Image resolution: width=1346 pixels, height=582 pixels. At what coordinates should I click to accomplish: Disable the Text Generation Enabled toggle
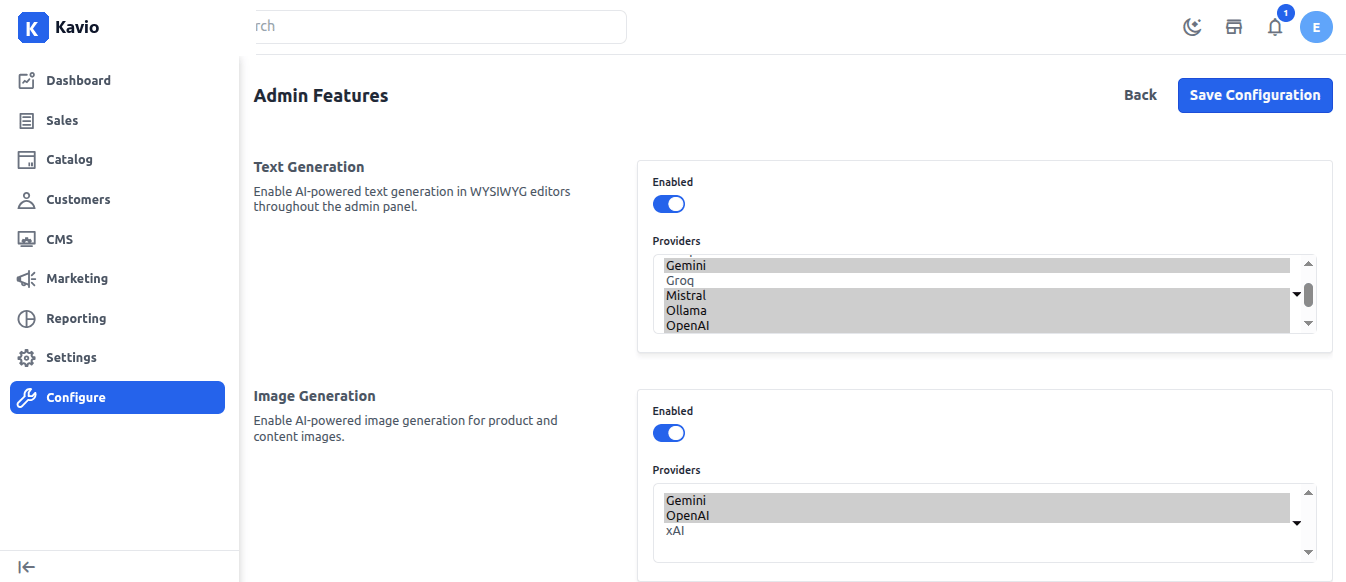[669, 204]
